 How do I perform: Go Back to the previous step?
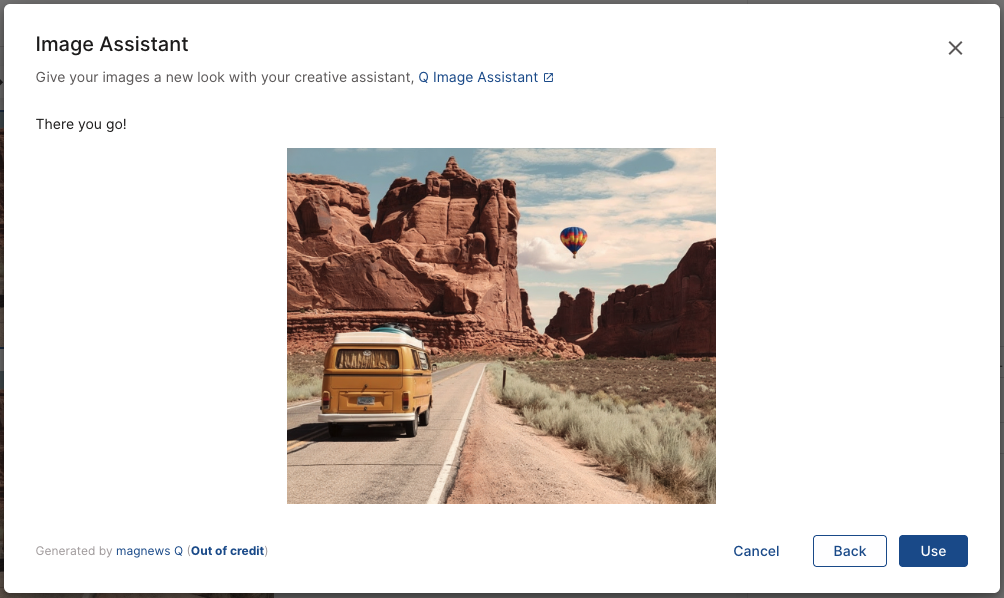click(850, 551)
